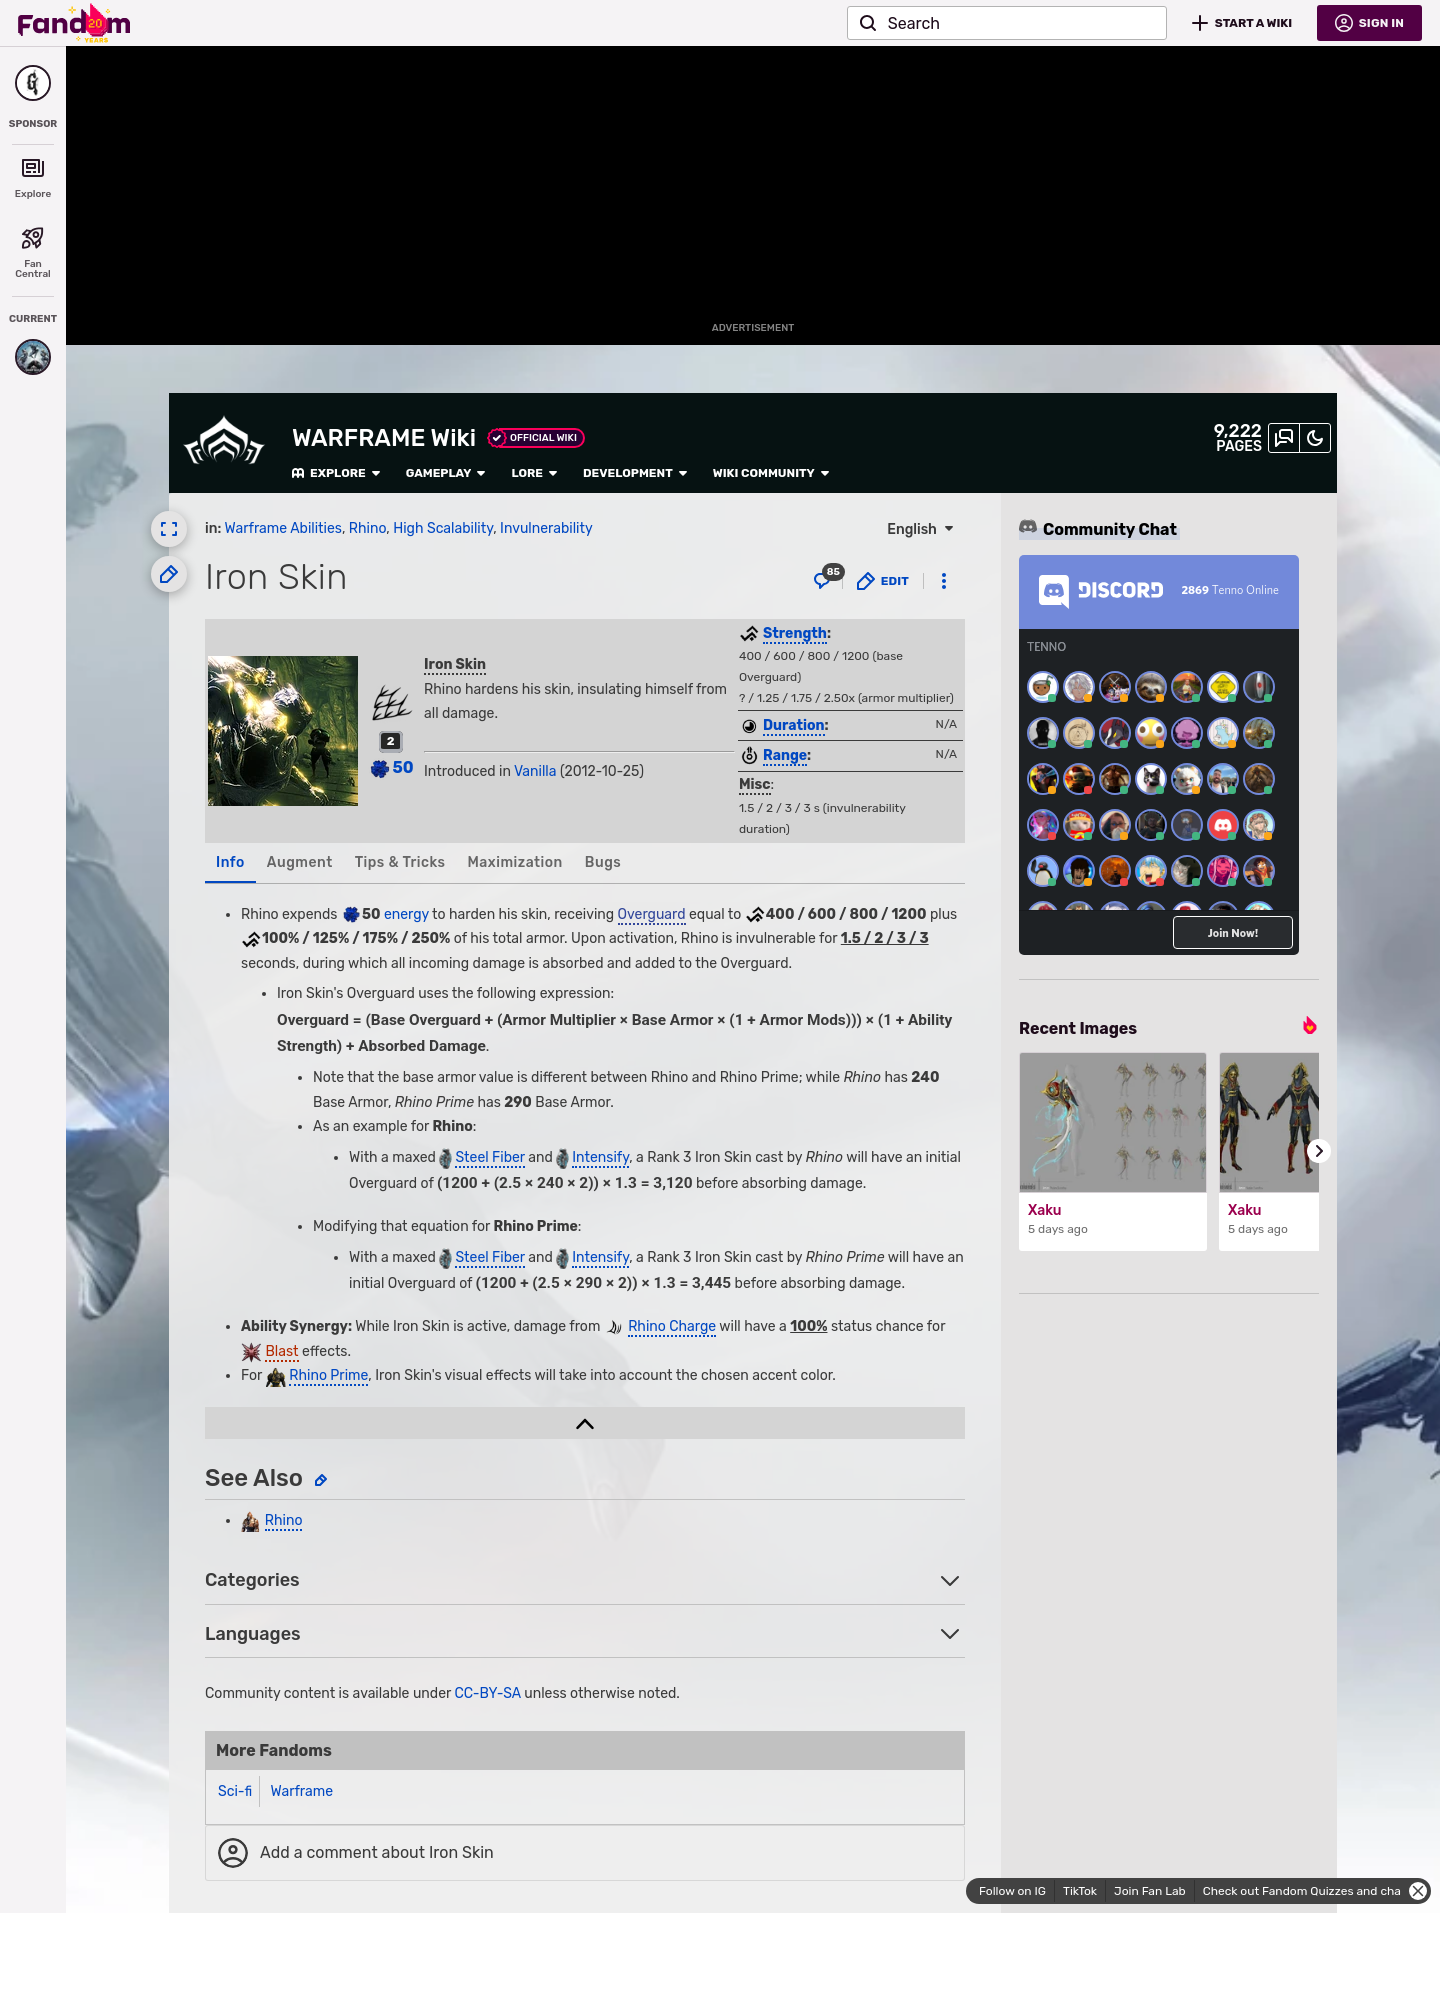Open the English language dropdown
The width and height of the screenshot is (1440, 2000).
point(920,529)
